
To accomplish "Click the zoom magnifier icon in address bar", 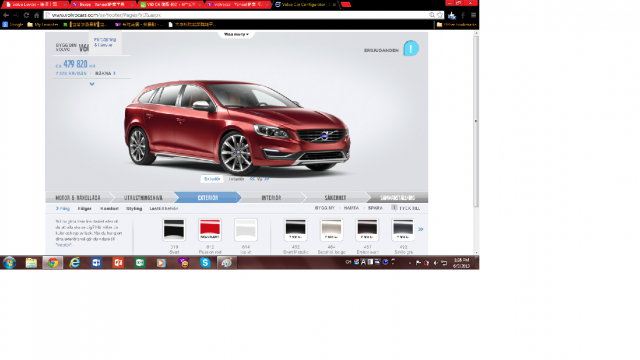I will pyautogui.click(x=432, y=15).
